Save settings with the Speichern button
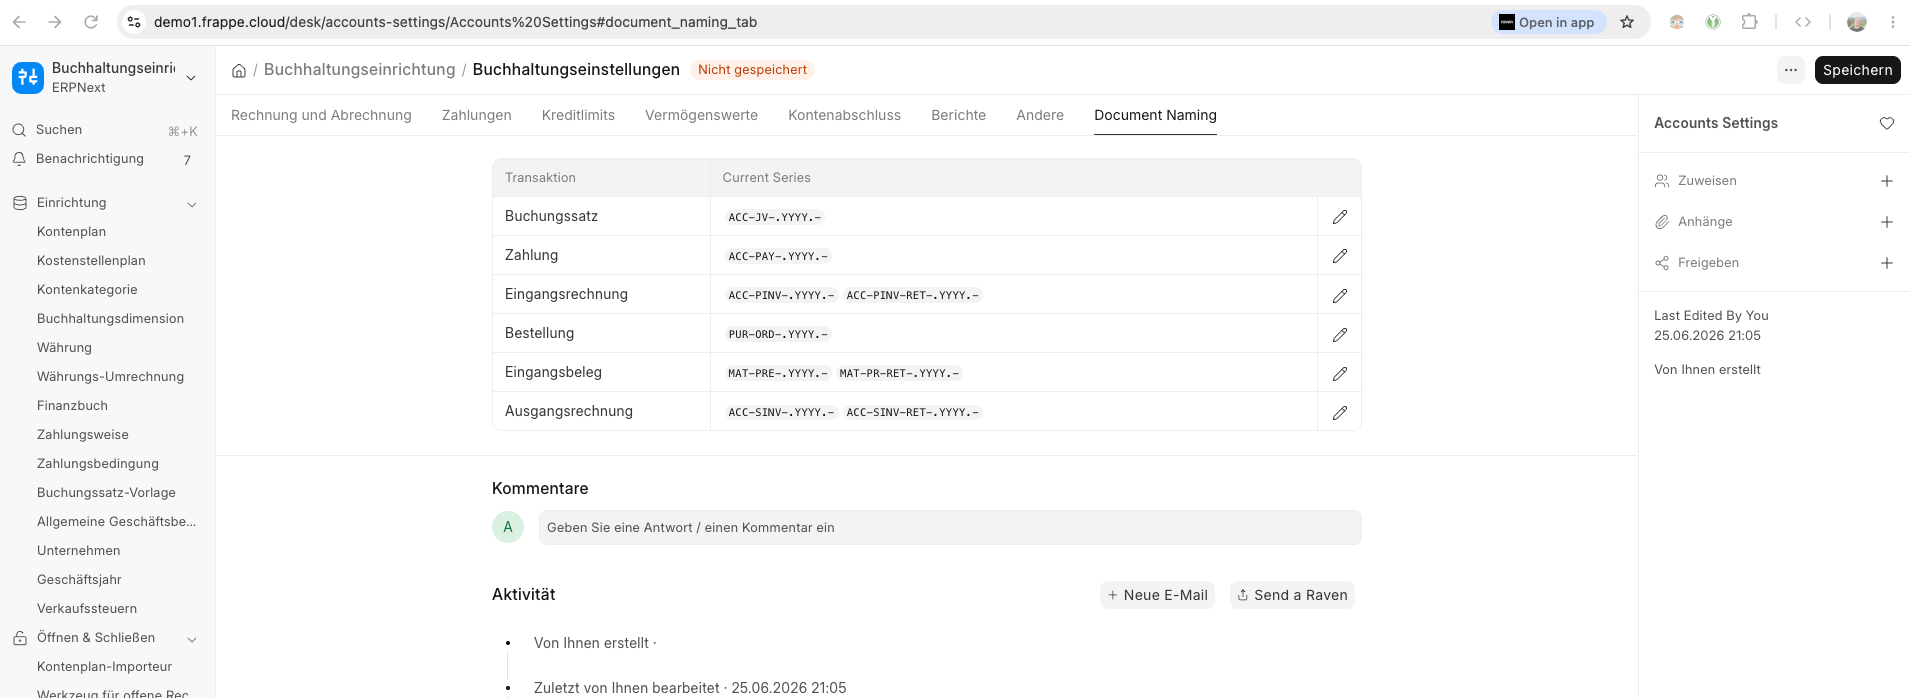 tap(1857, 70)
